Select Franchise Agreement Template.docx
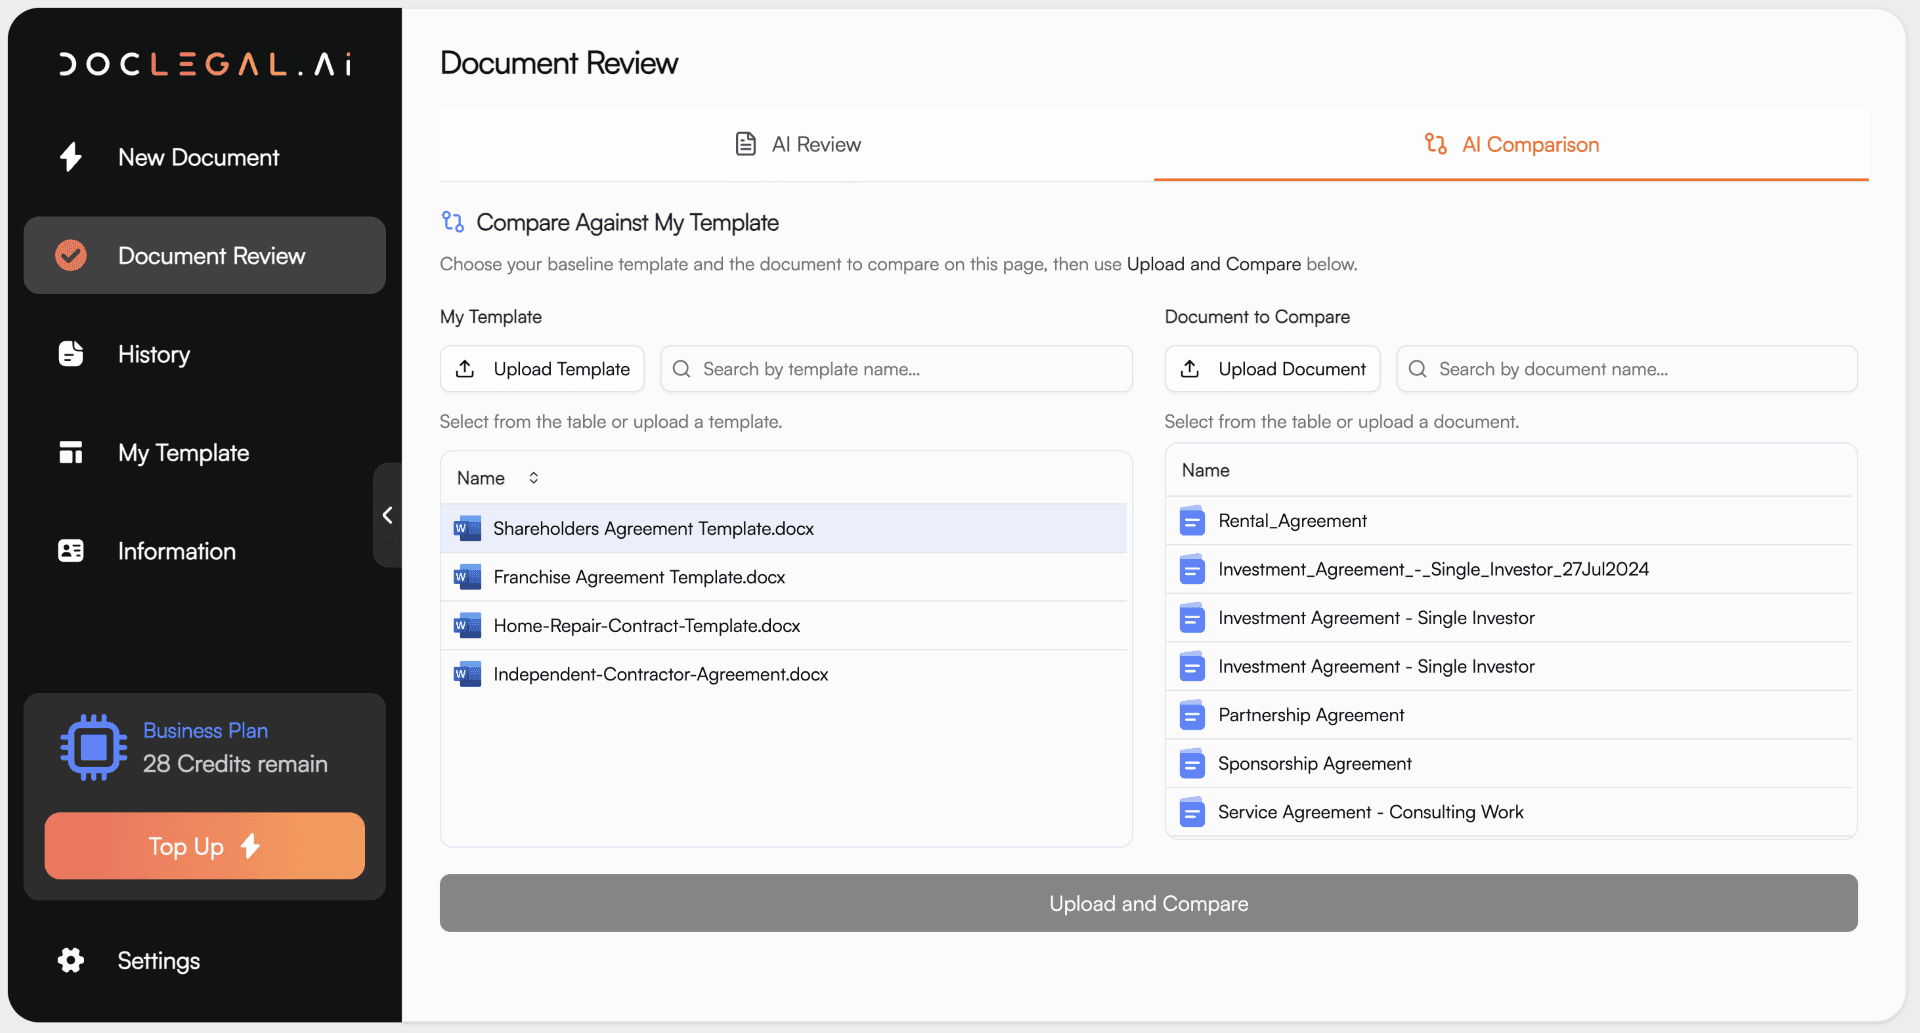 click(x=784, y=577)
